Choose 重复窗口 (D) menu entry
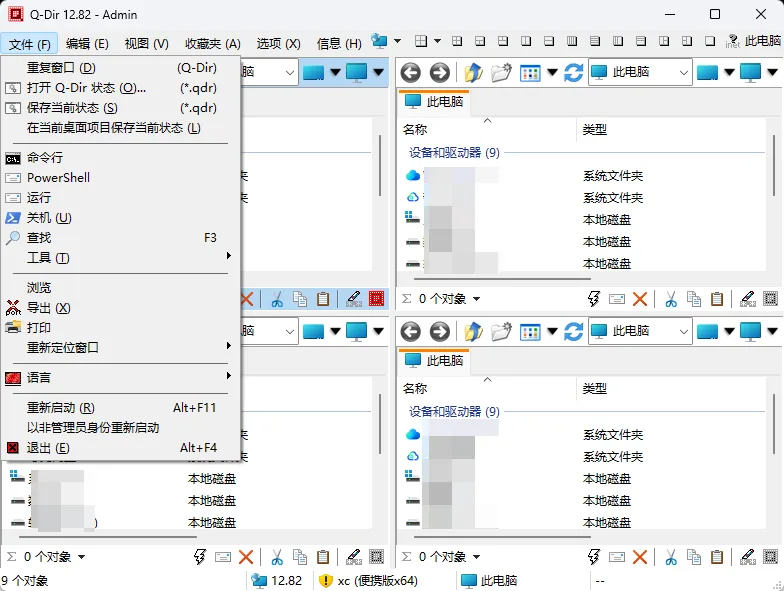Image resolution: width=784 pixels, height=591 pixels. [x=122, y=68]
